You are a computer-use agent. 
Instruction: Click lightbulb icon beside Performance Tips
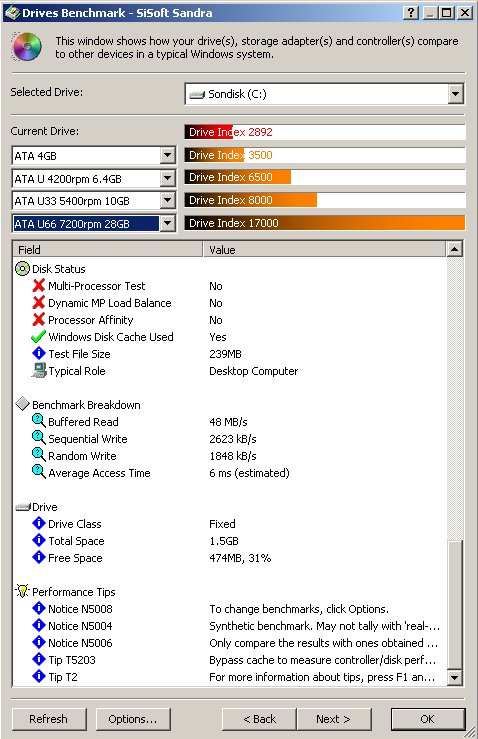[22, 591]
